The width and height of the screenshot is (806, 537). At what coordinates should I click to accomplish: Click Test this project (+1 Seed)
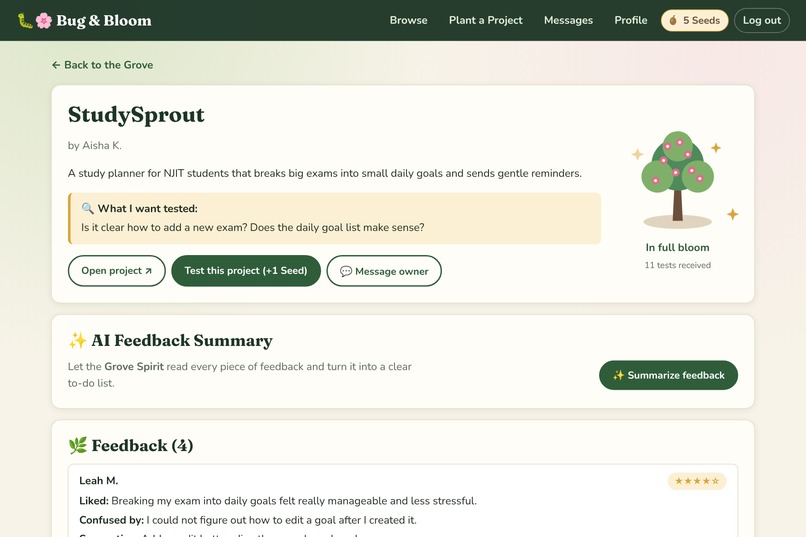click(246, 271)
